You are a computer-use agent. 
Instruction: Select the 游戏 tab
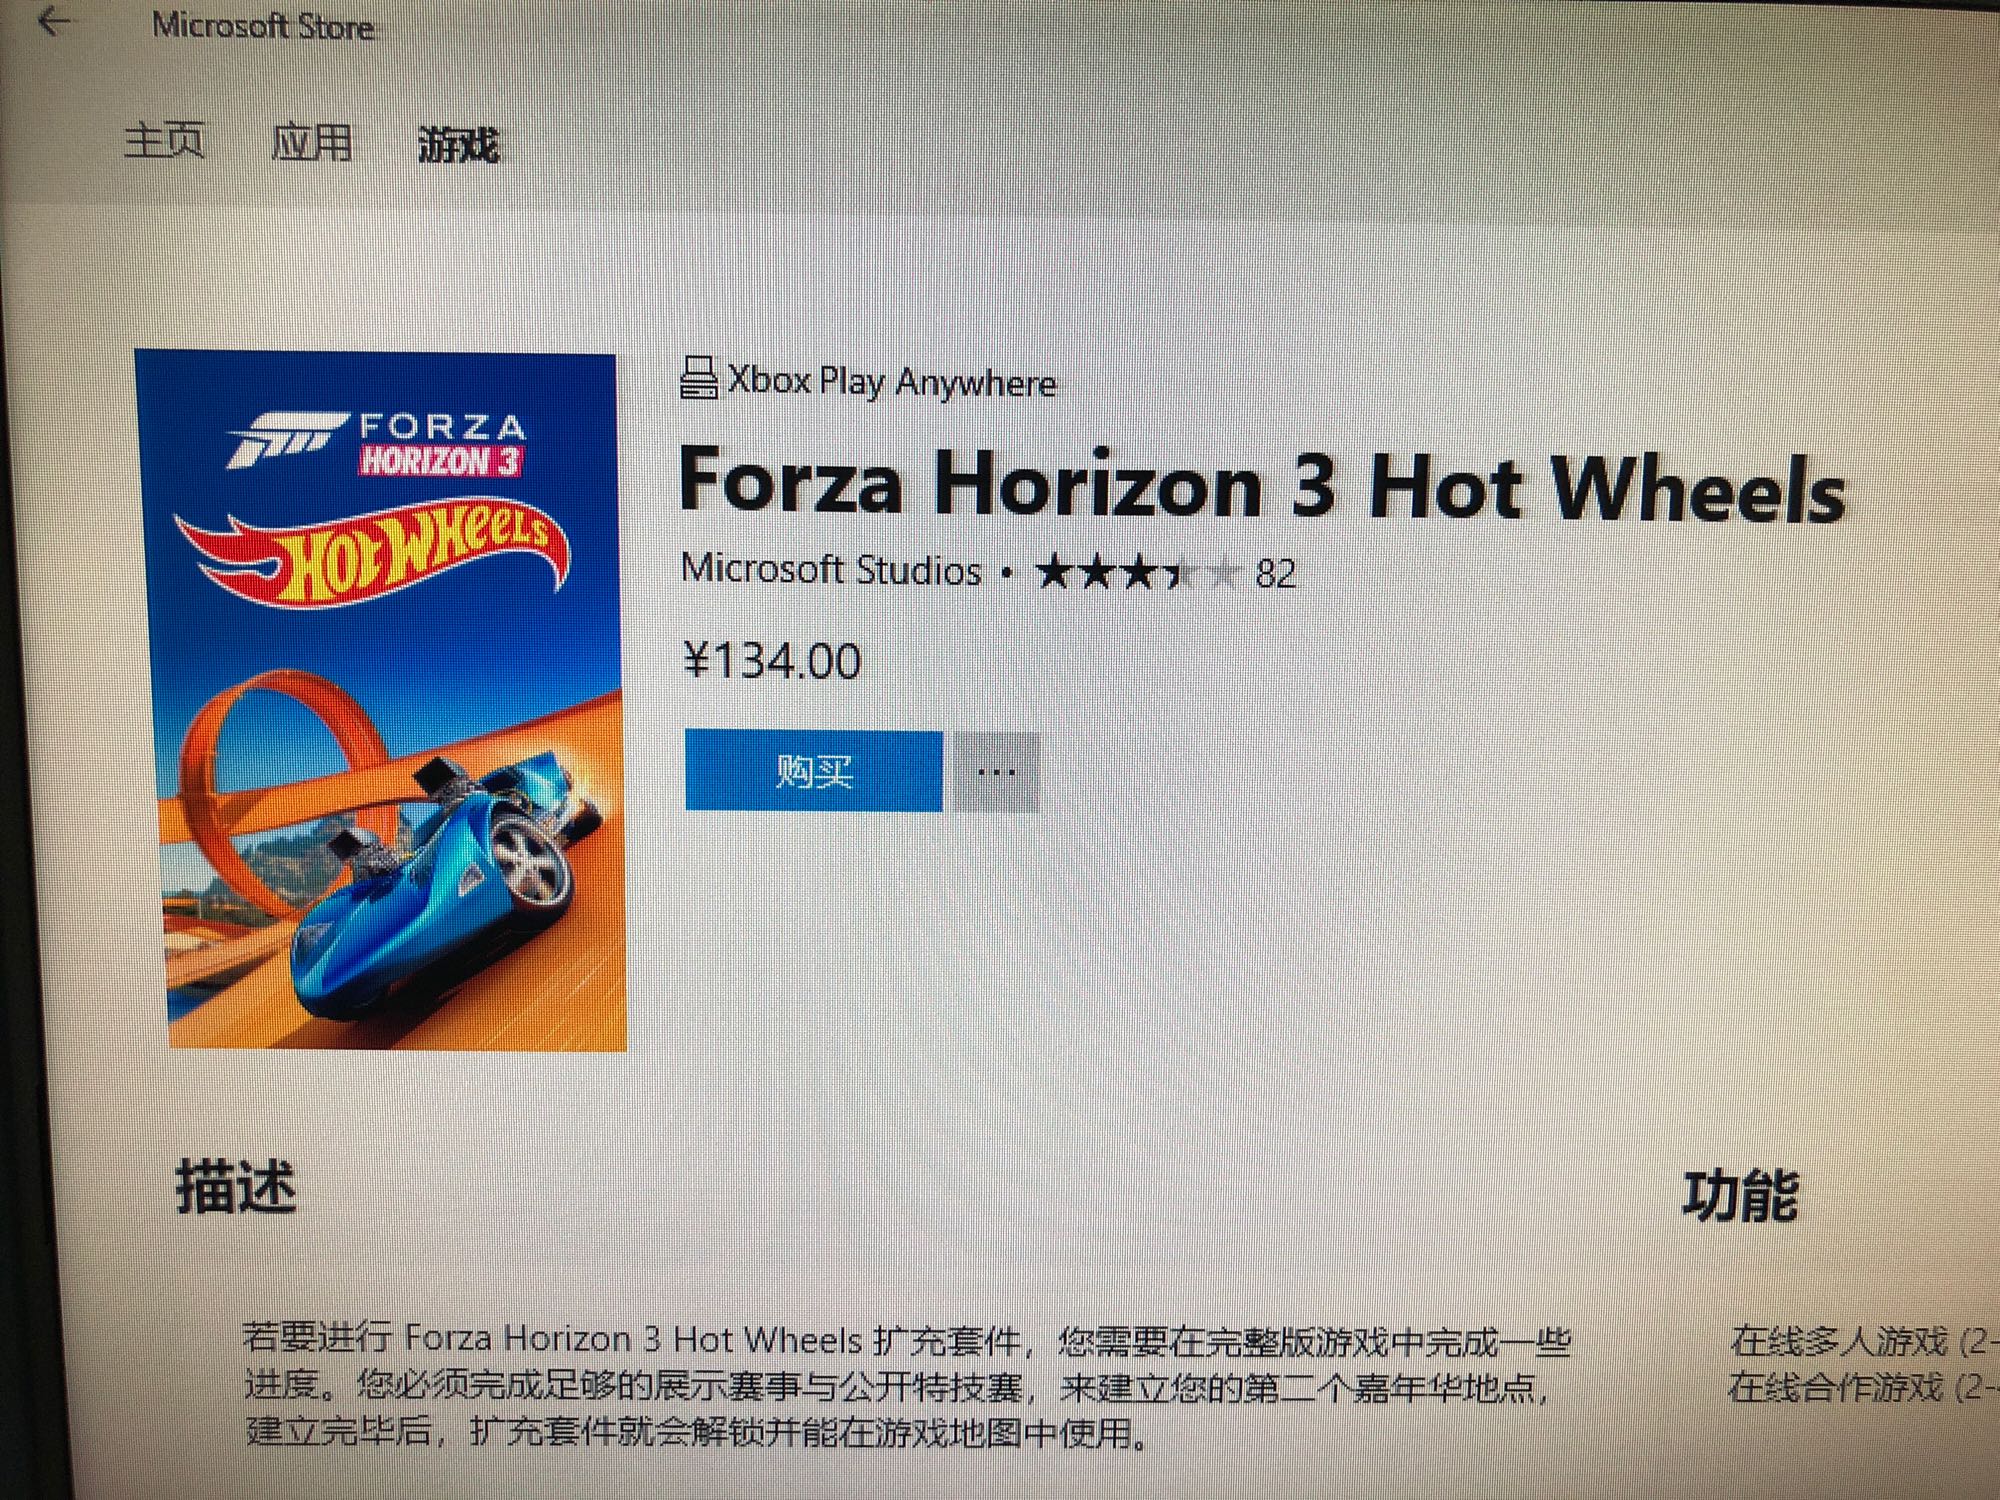pyautogui.click(x=458, y=145)
